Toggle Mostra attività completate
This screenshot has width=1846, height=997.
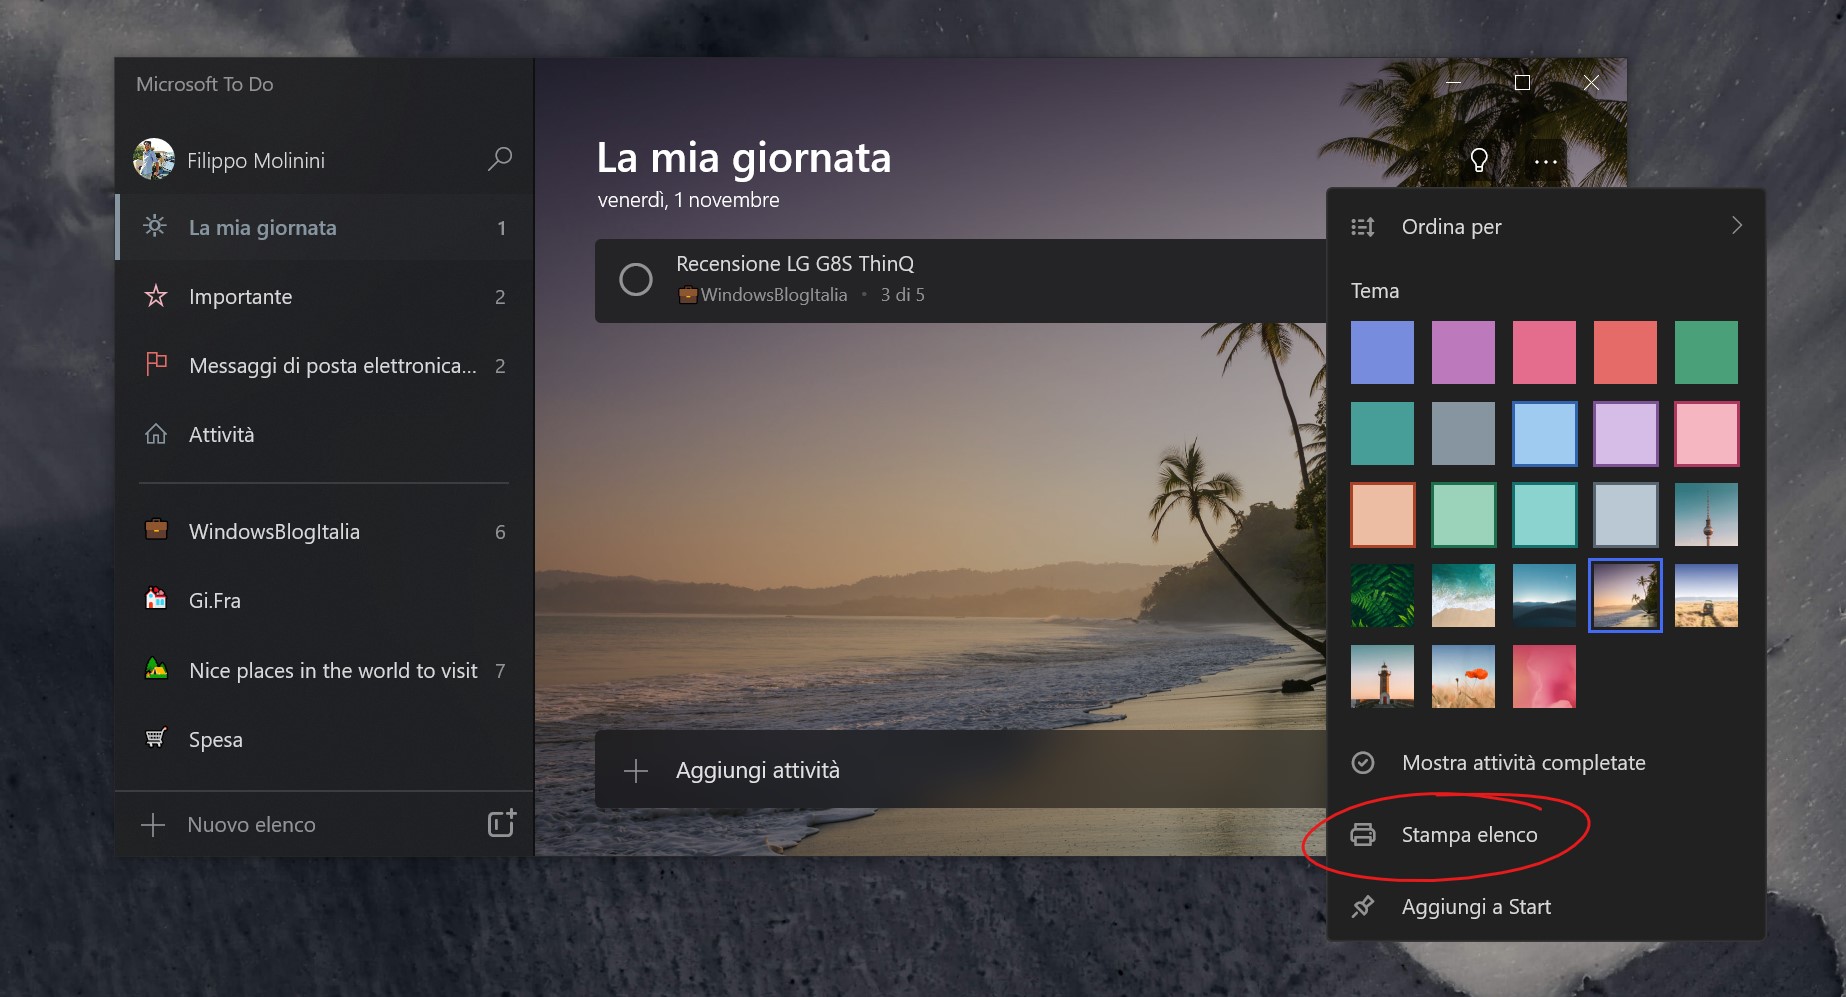pyautogui.click(x=1546, y=763)
